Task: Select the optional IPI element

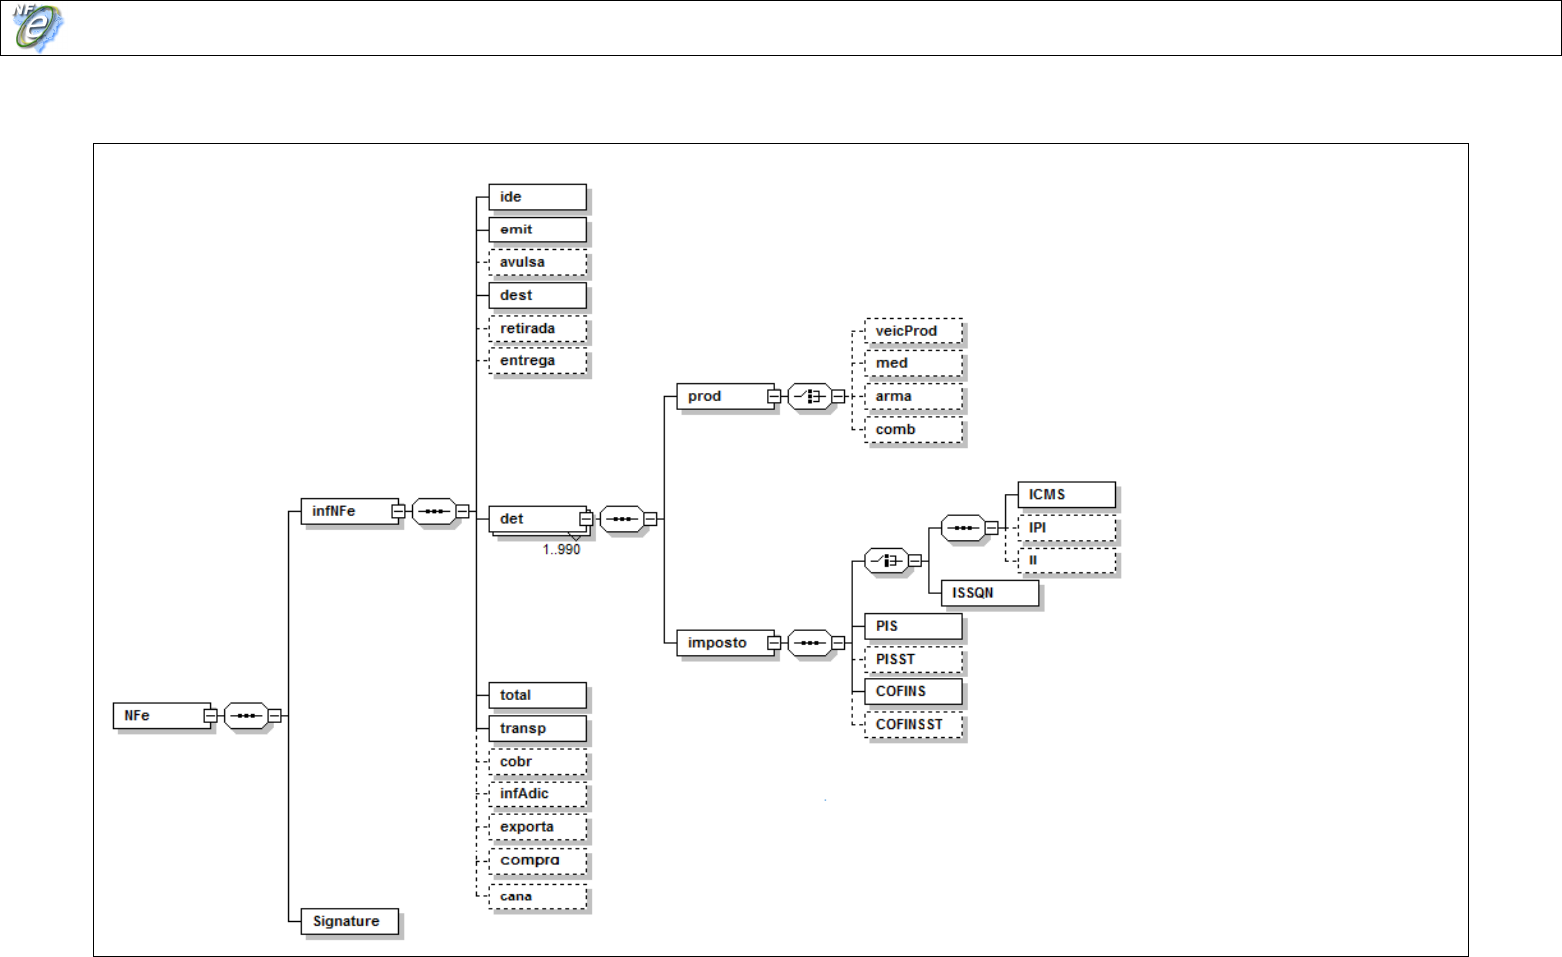Action: point(1067,528)
